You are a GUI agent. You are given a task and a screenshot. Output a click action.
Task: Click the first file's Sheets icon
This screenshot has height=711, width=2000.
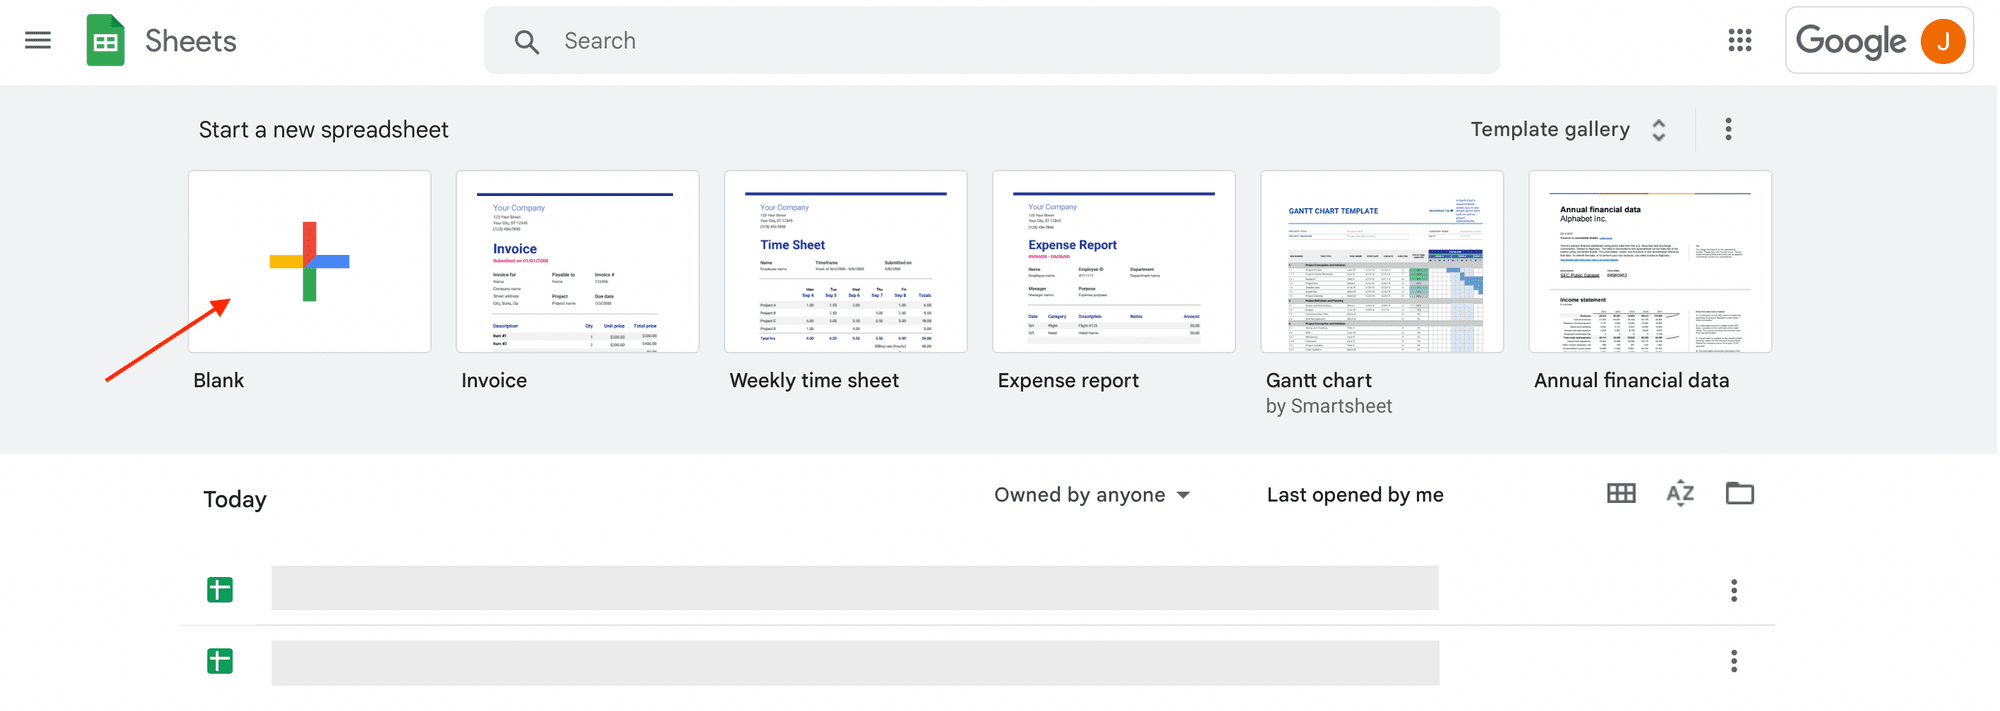point(220,590)
